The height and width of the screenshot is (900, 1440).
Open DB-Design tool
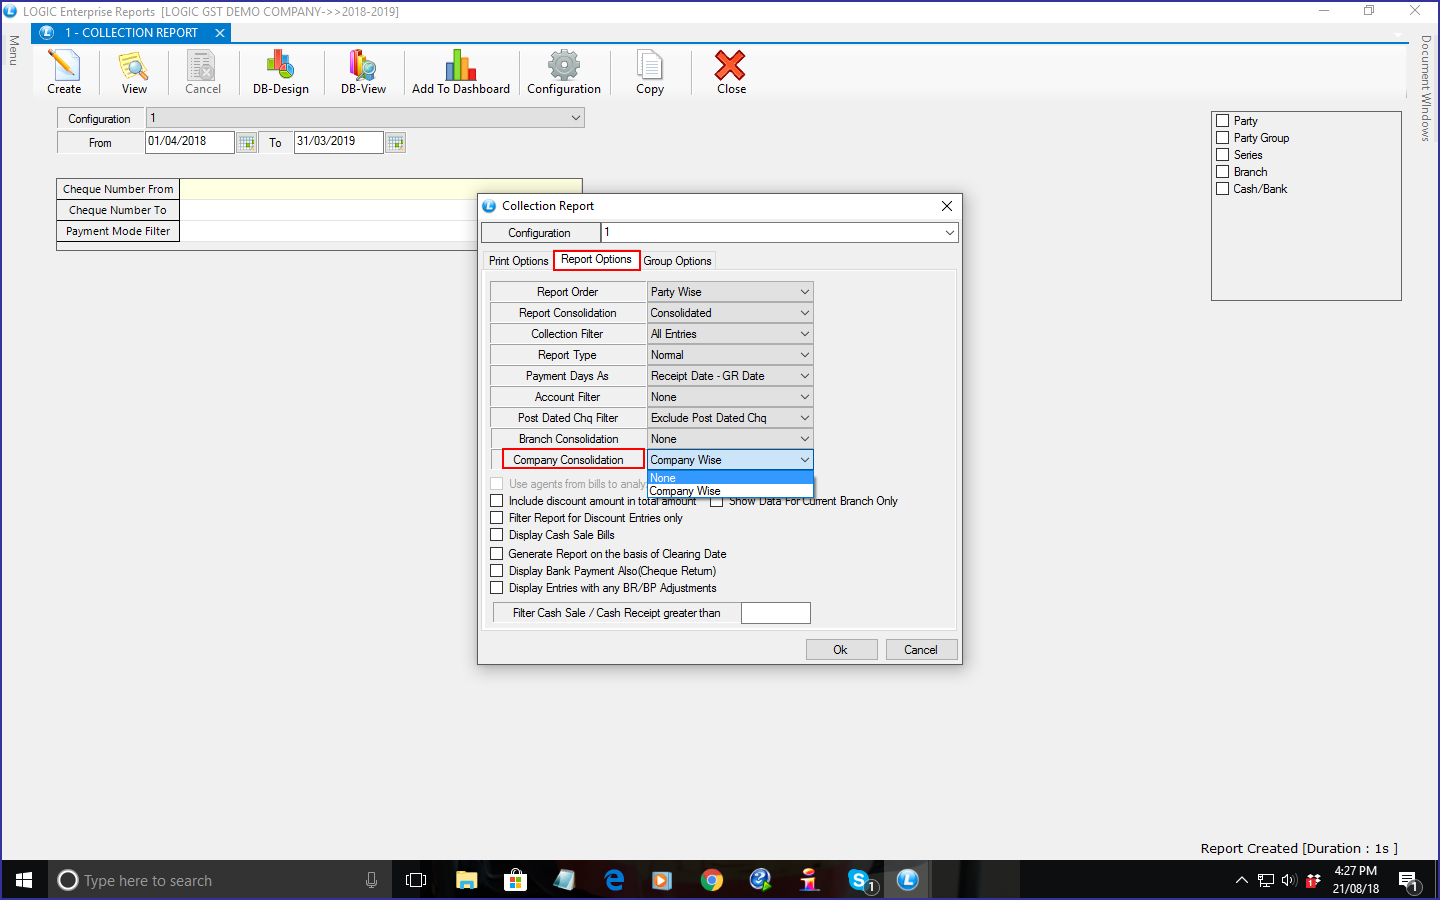pos(281,72)
